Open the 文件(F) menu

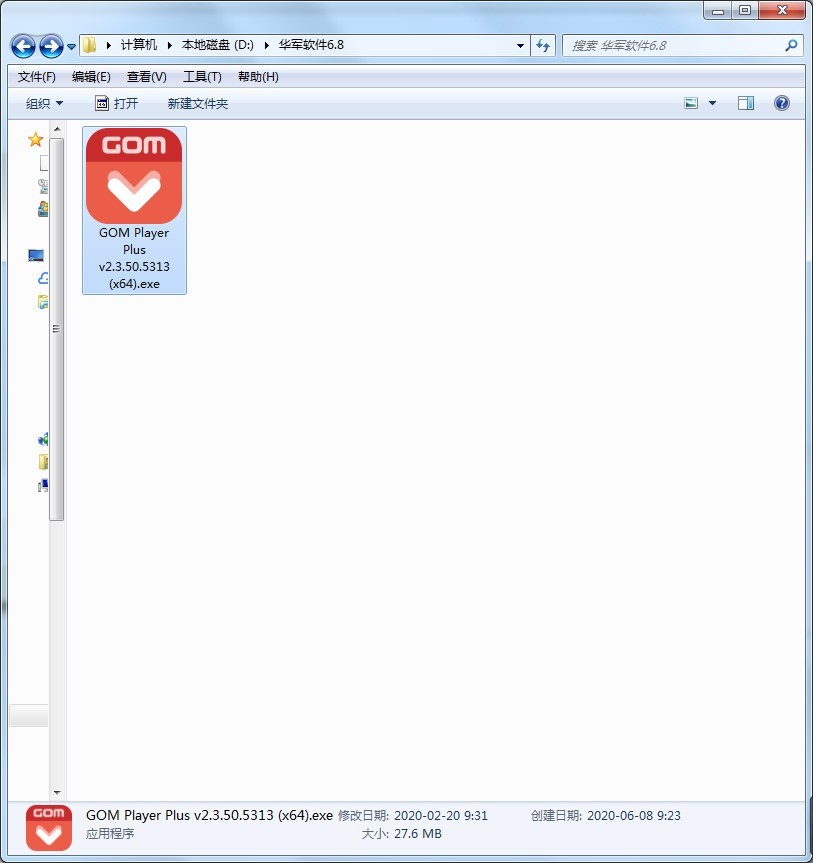(x=36, y=77)
